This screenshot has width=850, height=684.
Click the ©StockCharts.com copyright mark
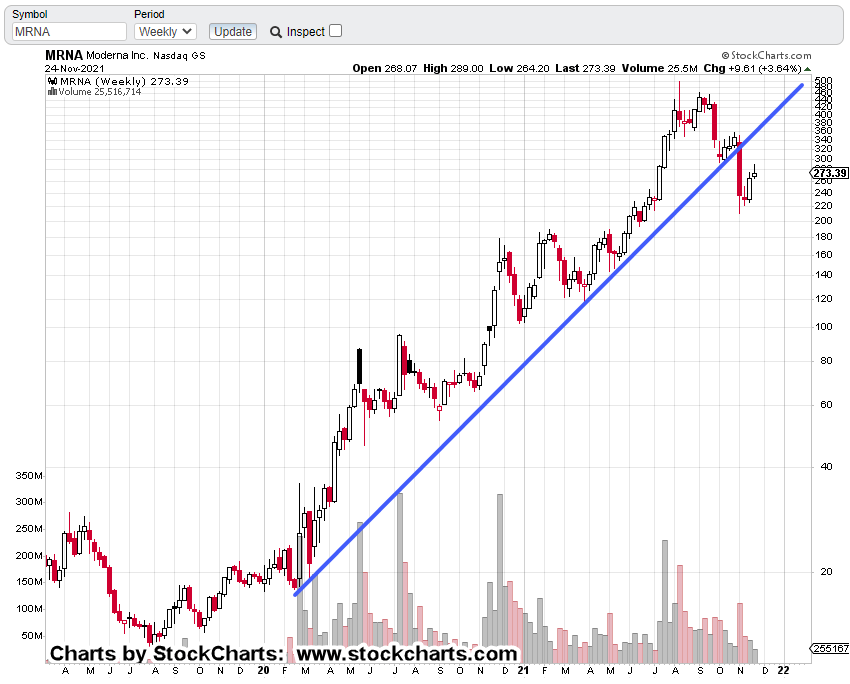pyautogui.click(x=765, y=56)
